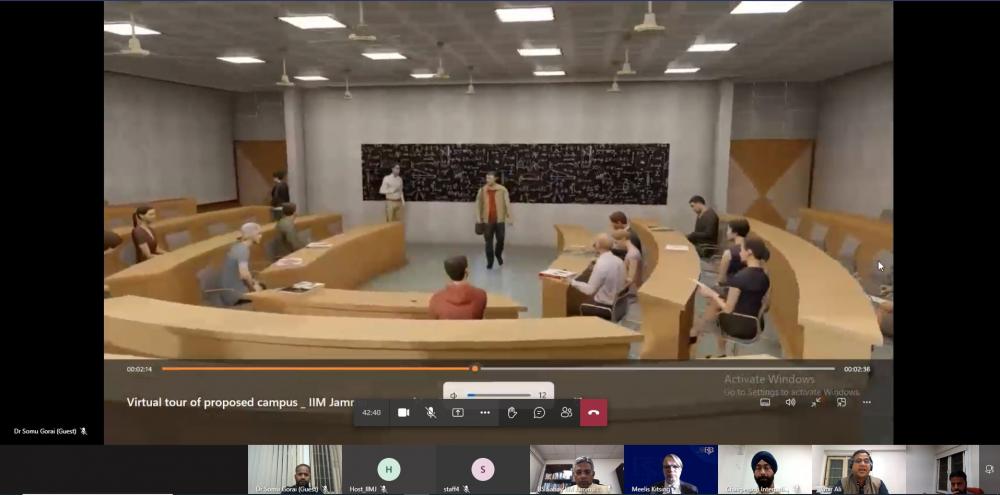
Task: Select Host_IIMJ participant tile
Action: [x=389, y=470]
